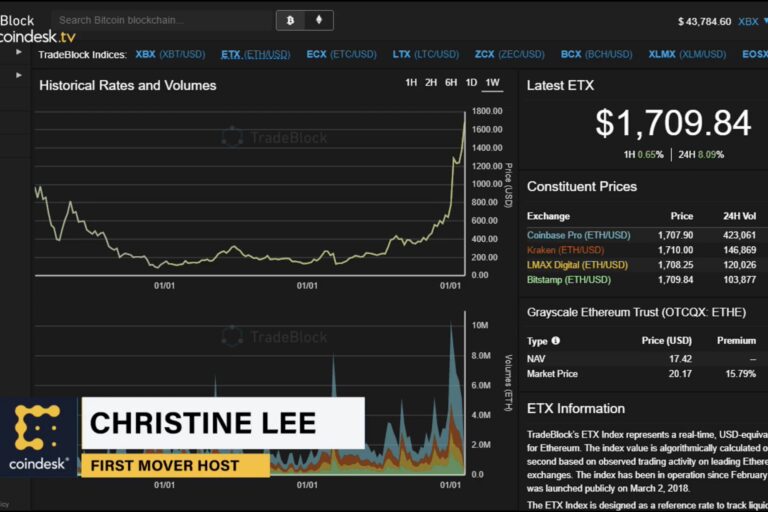768x512 pixels.
Task: Click the Coinbase Pro (ETH/USD) exchange row
Action: (x=642, y=235)
